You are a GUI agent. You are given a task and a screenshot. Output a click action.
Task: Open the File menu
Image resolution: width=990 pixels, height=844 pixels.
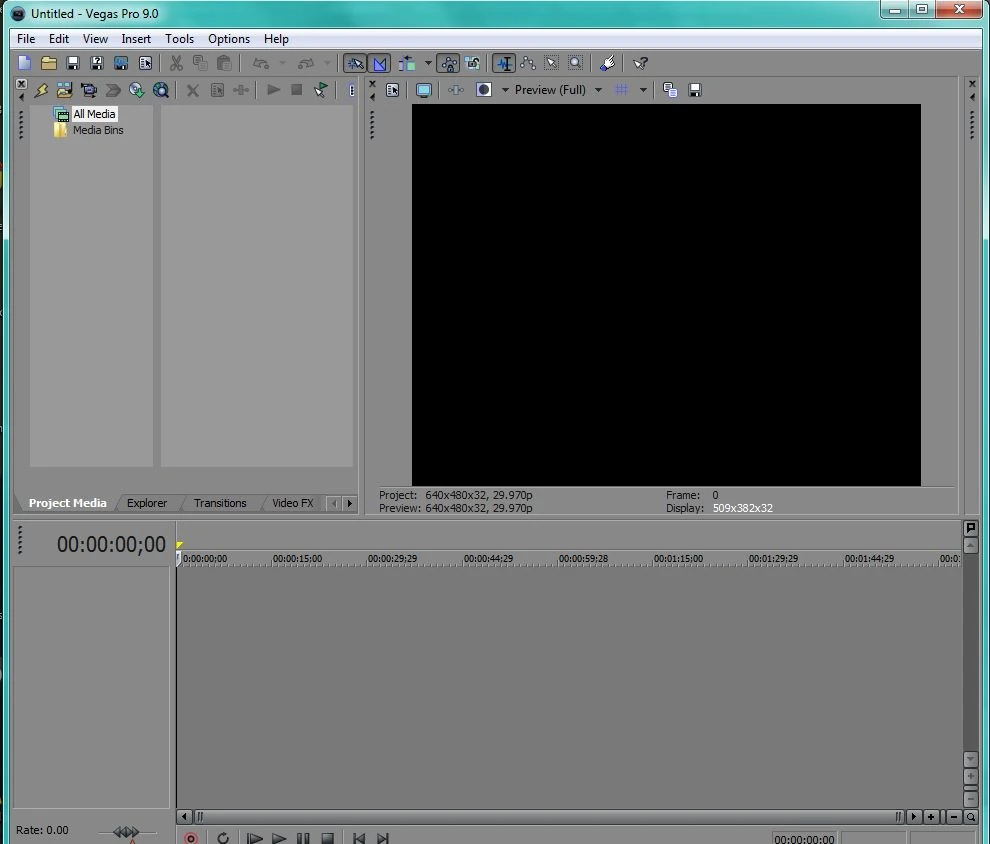click(26, 39)
